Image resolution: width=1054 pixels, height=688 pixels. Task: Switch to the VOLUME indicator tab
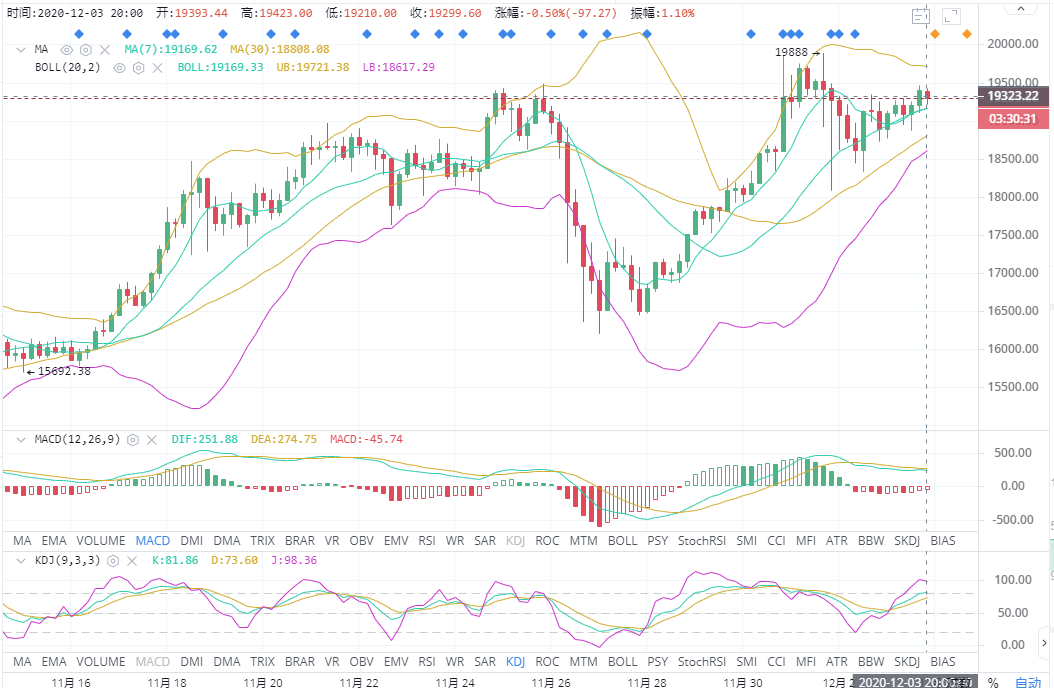[100, 540]
